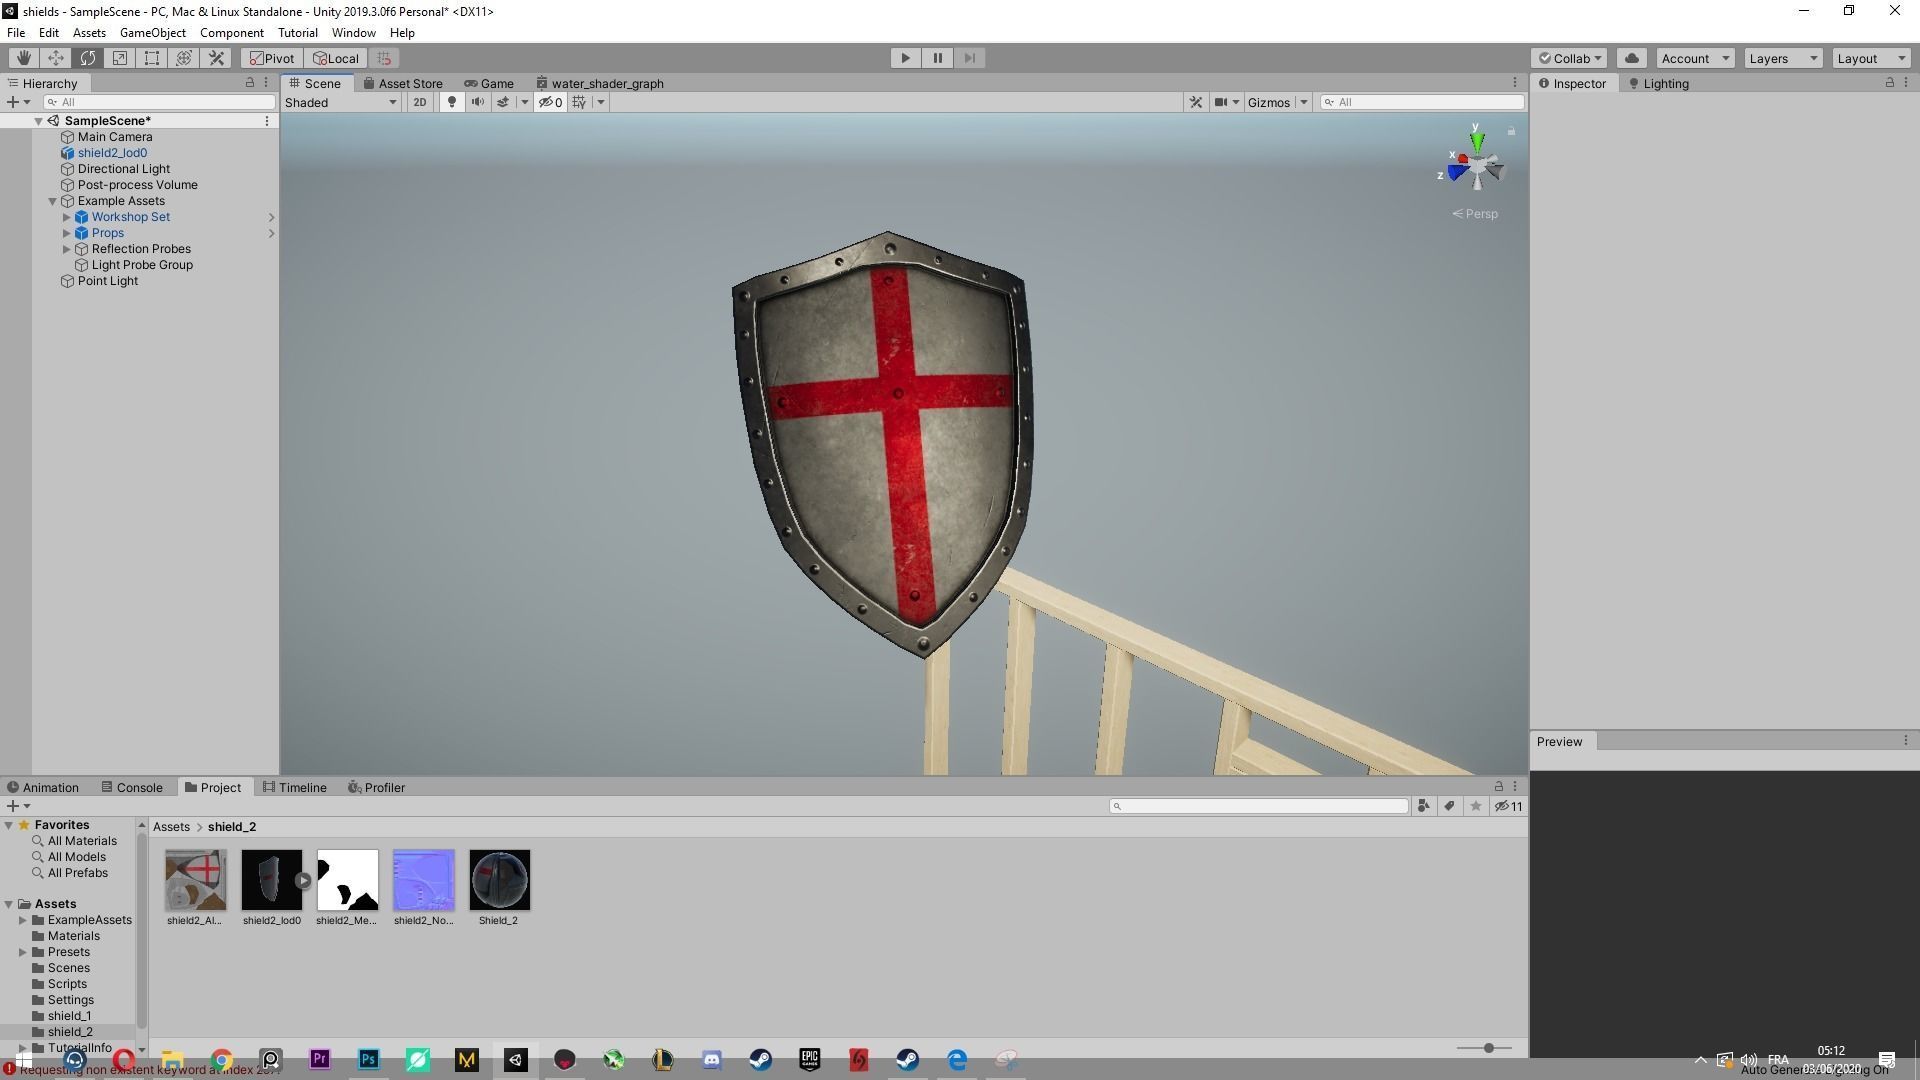The width and height of the screenshot is (1920, 1080).
Task: Select shield2_lod0 in Hierarchy
Action: pos(112,153)
